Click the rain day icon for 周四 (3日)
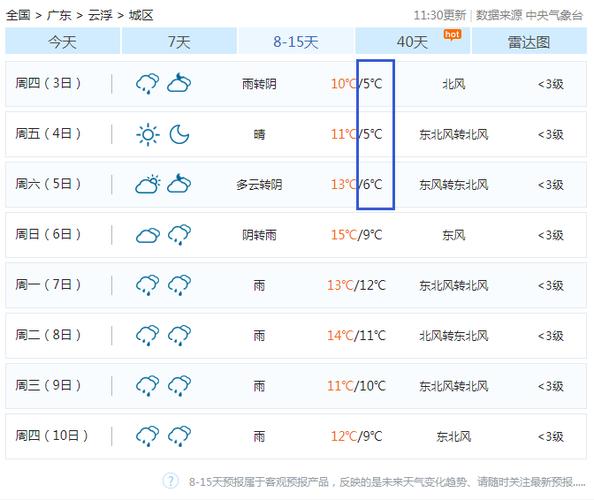This screenshot has width=594, height=500. [147, 83]
